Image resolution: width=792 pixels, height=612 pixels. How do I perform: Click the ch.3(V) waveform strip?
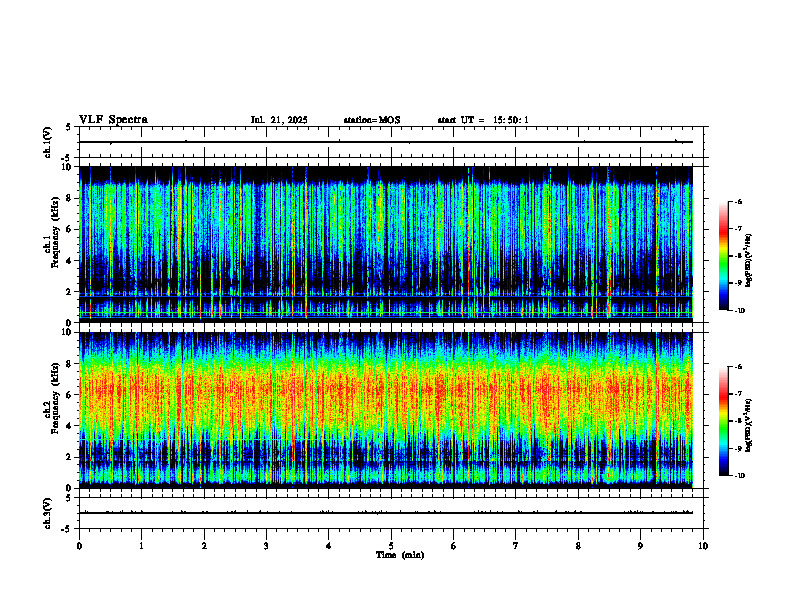tap(391, 513)
